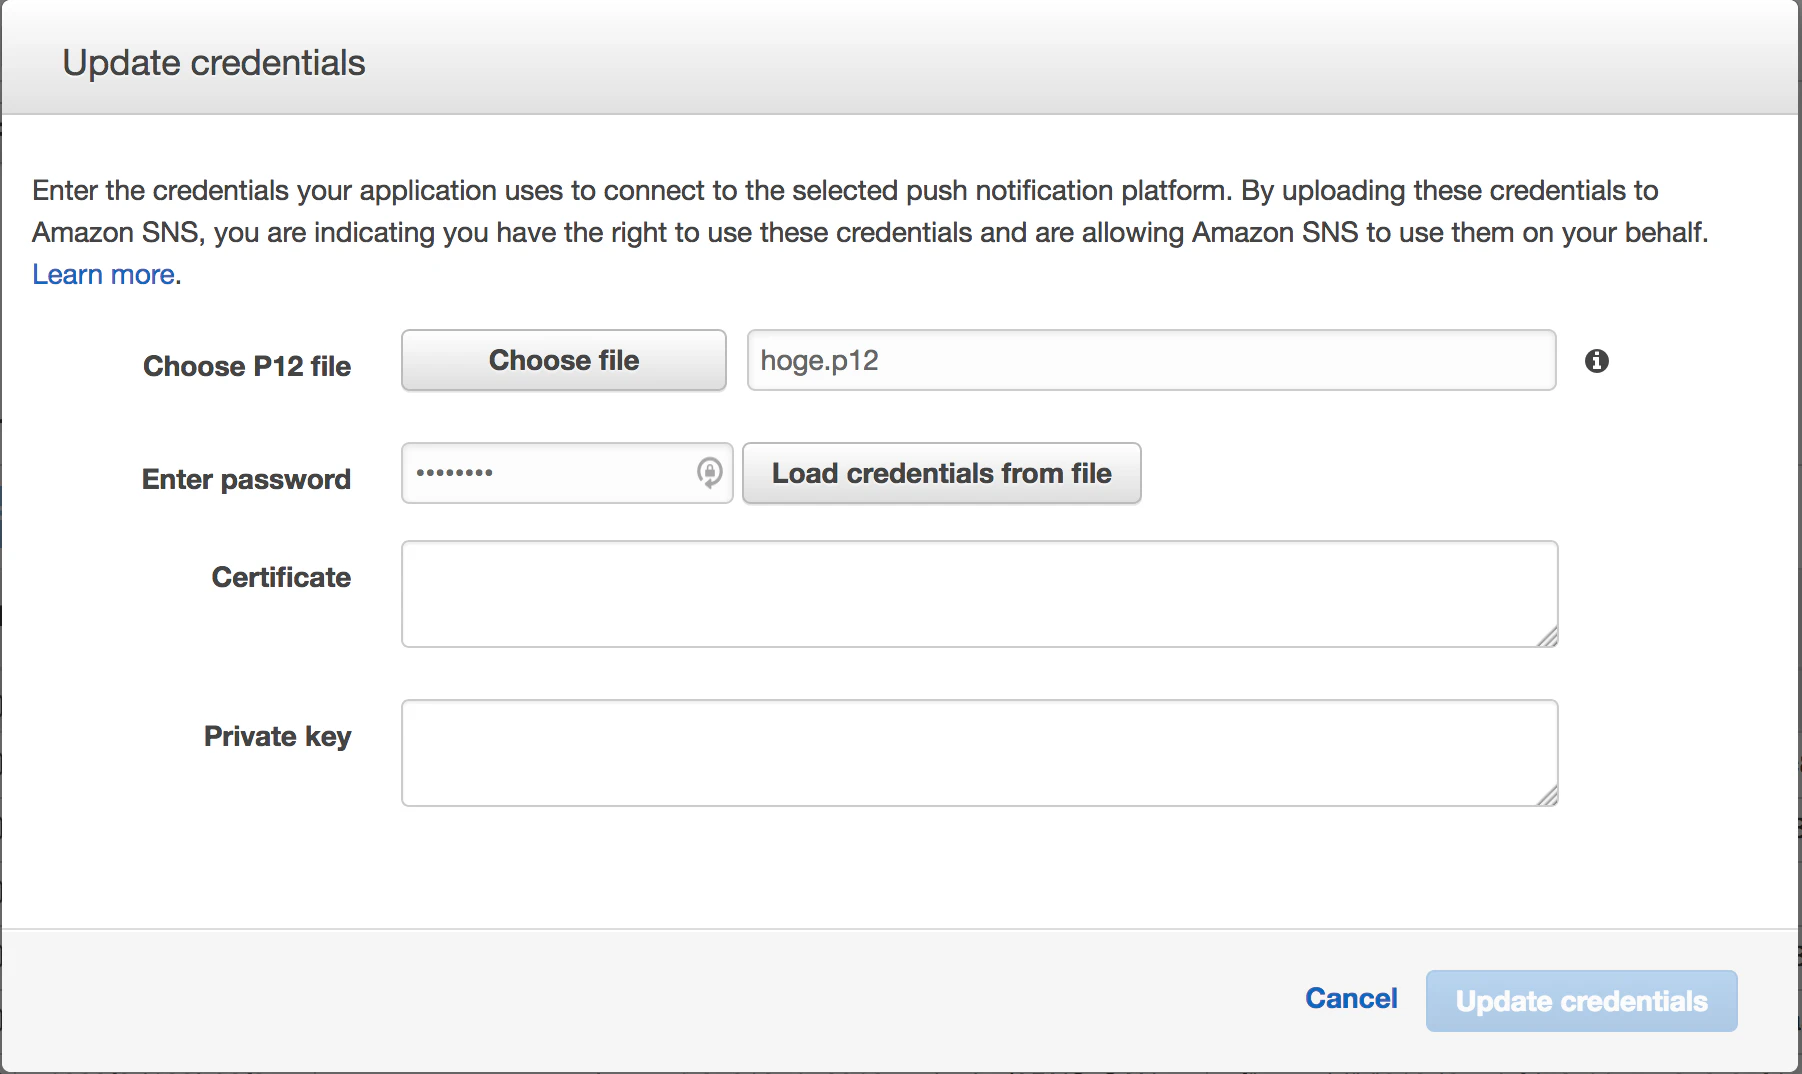Click the Update credentials dialog title

point(214,63)
